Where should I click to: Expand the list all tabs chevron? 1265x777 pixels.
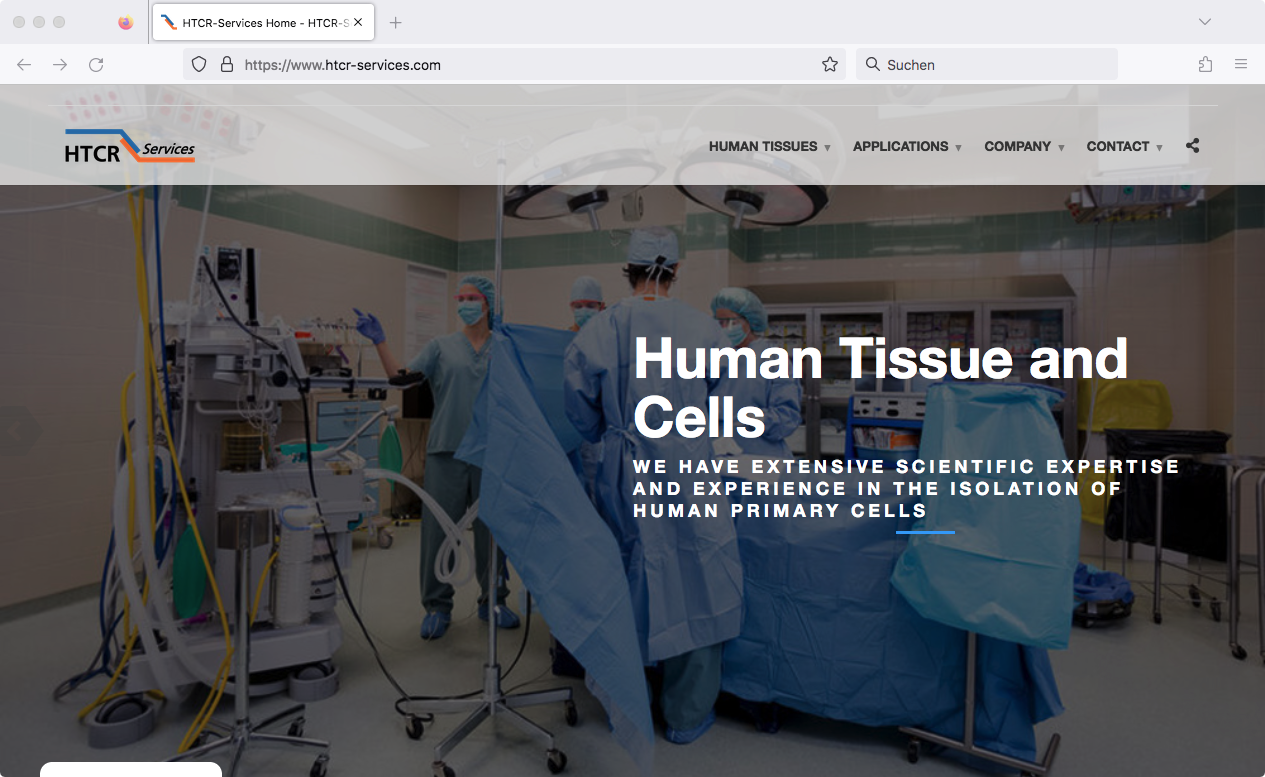click(1205, 22)
